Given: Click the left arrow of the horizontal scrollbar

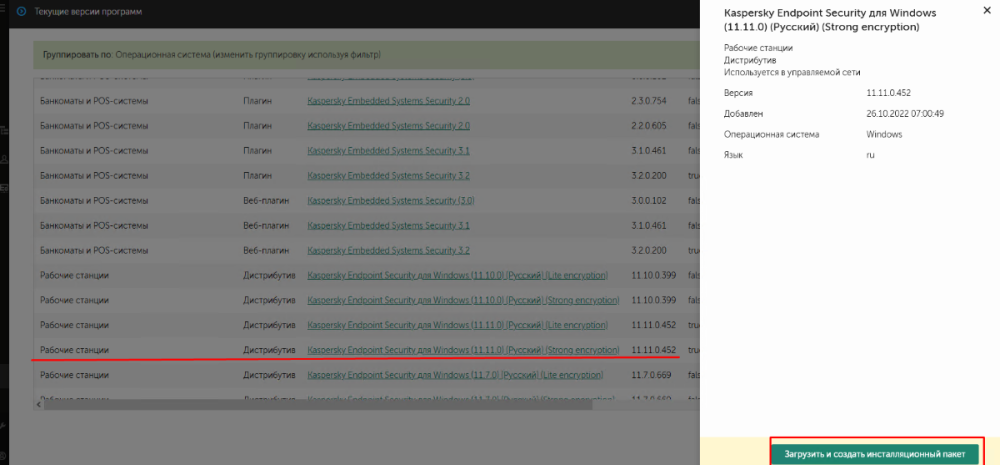Looking at the screenshot, I should [38, 404].
